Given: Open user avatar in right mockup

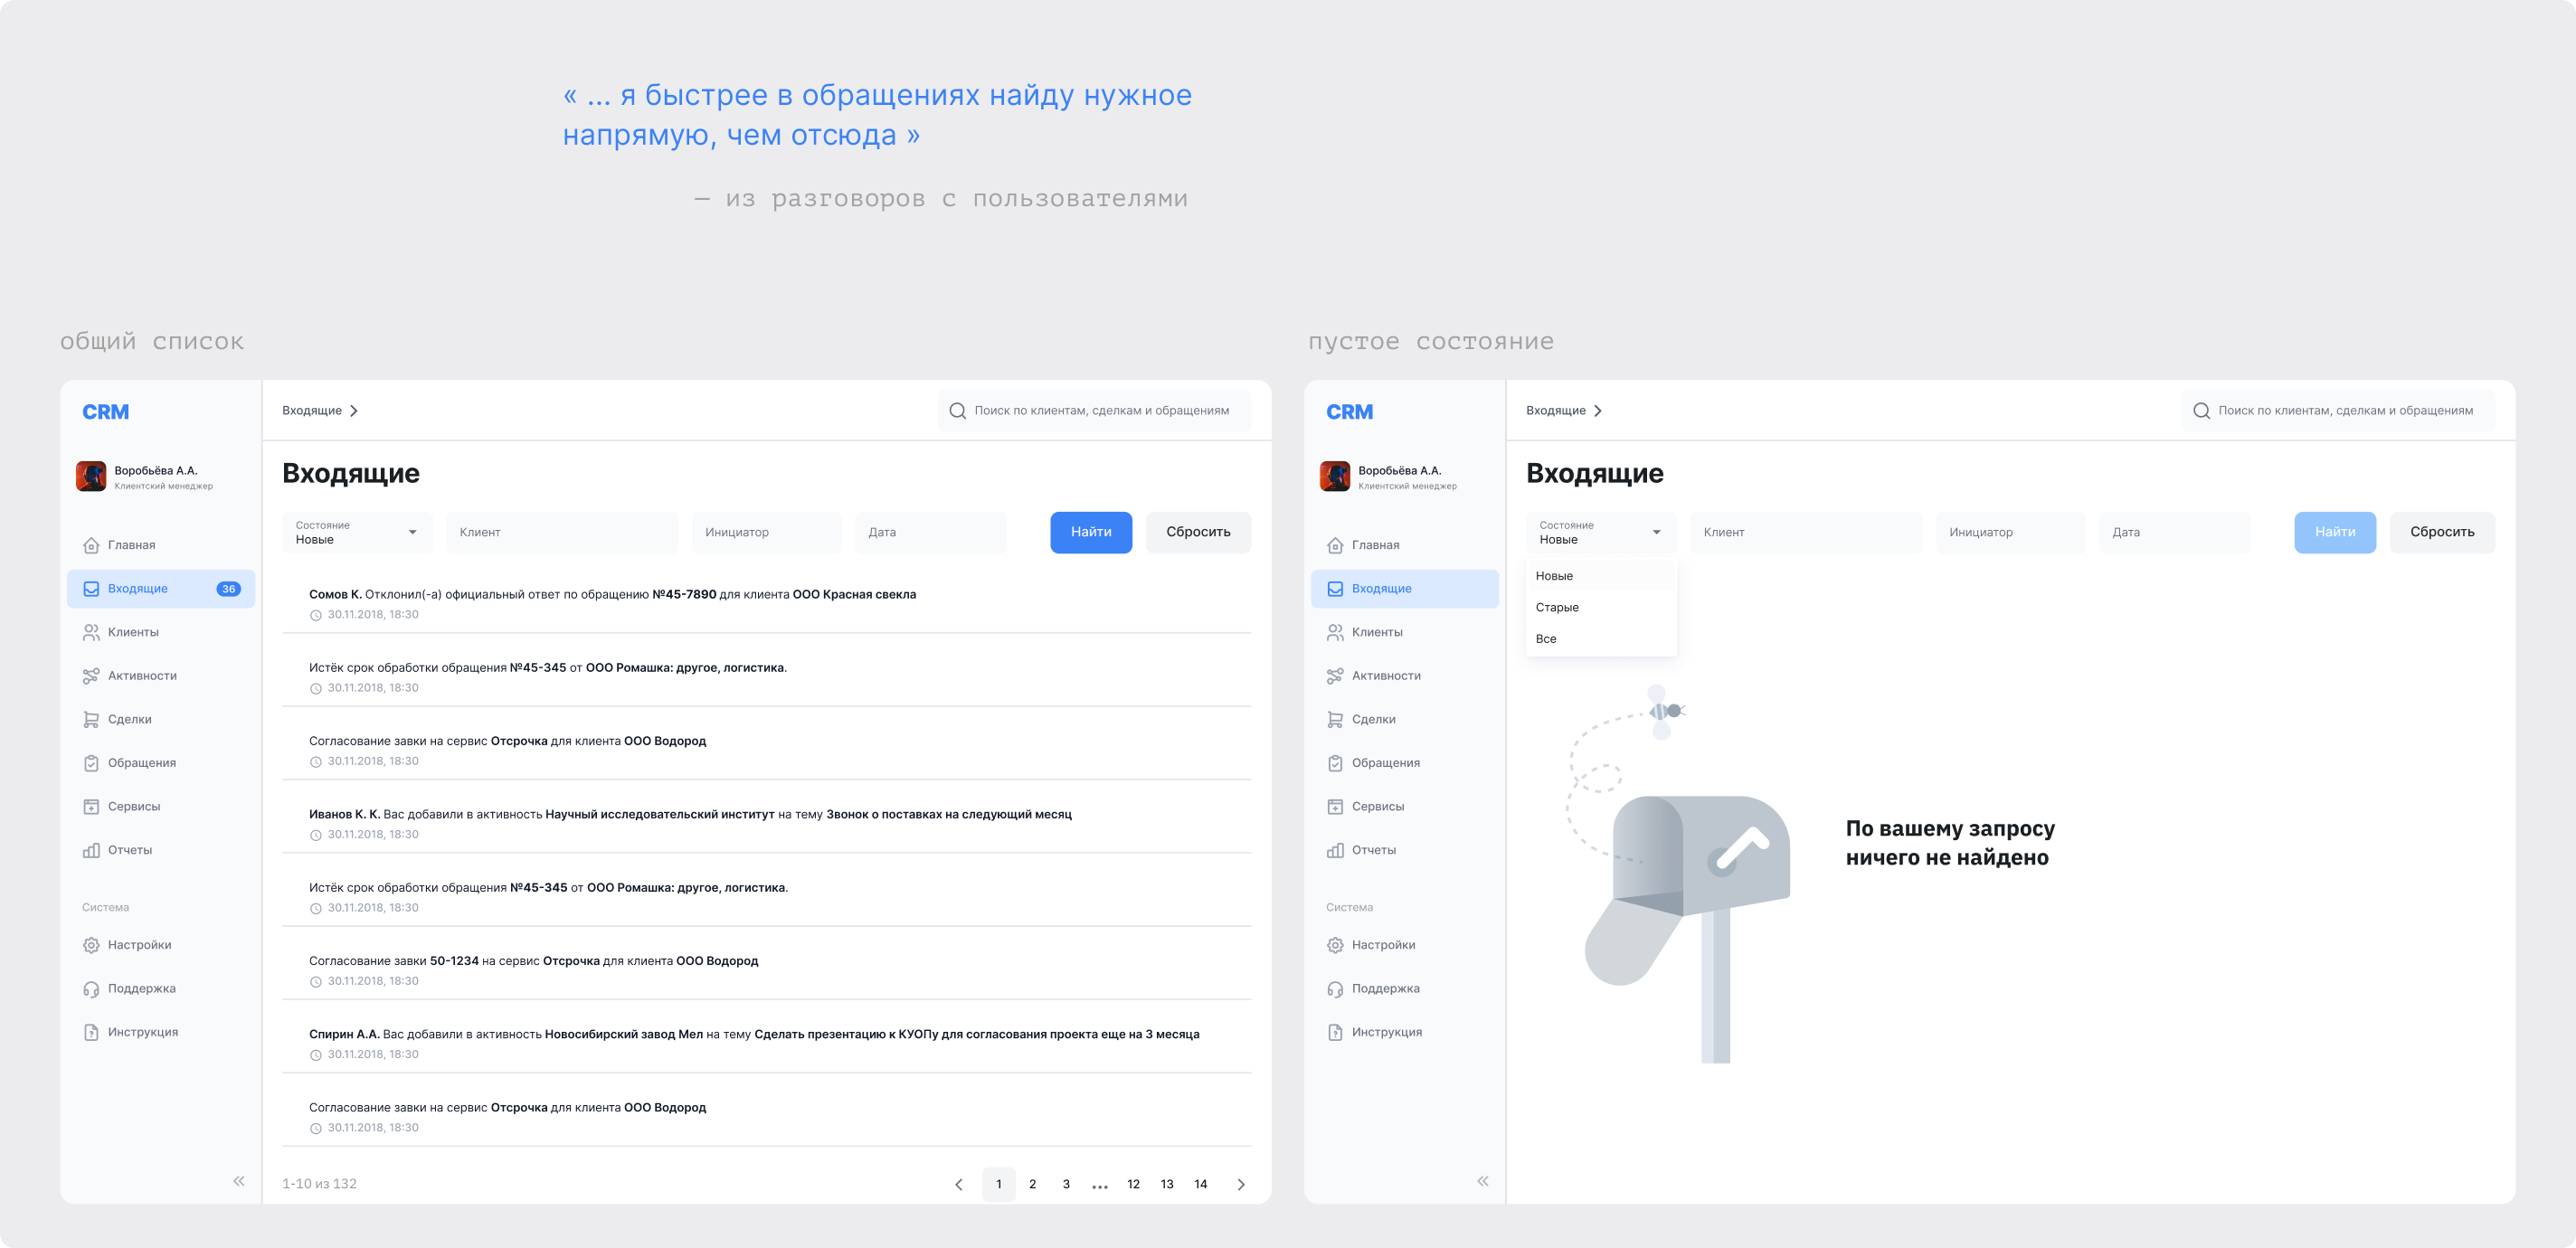Looking at the screenshot, I should click(1335, 476).
